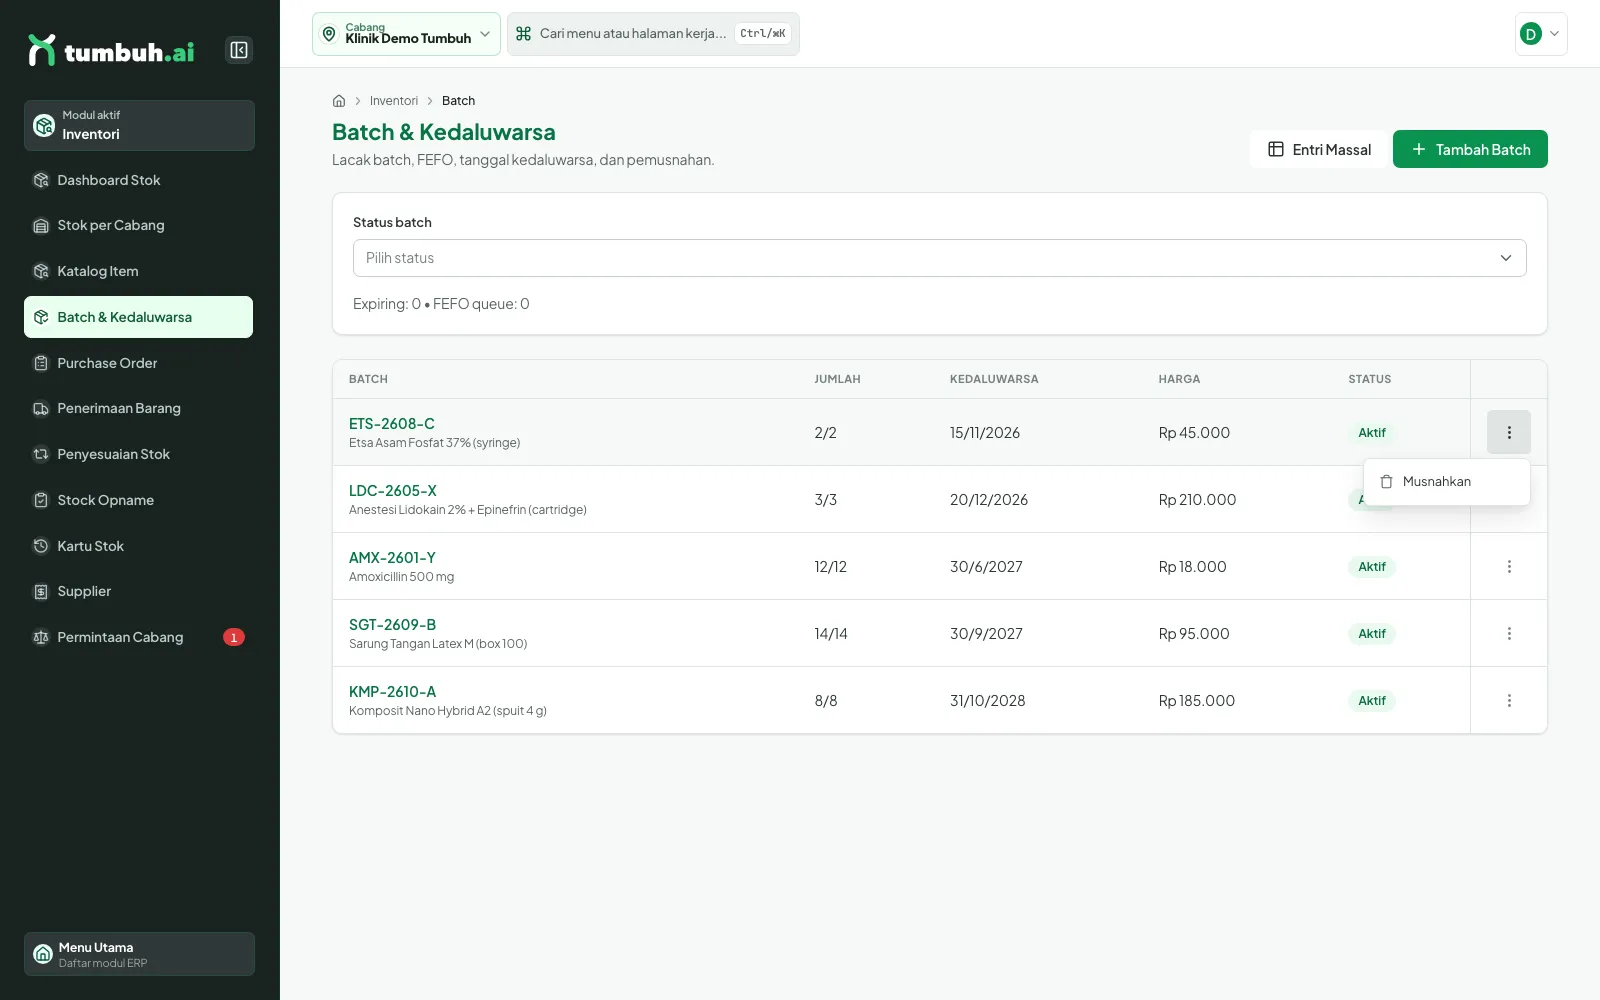Open row actions for AMX-2601-Y batch
The height and width of the screenshot is (1000, 1600).
click(1509, 567)
